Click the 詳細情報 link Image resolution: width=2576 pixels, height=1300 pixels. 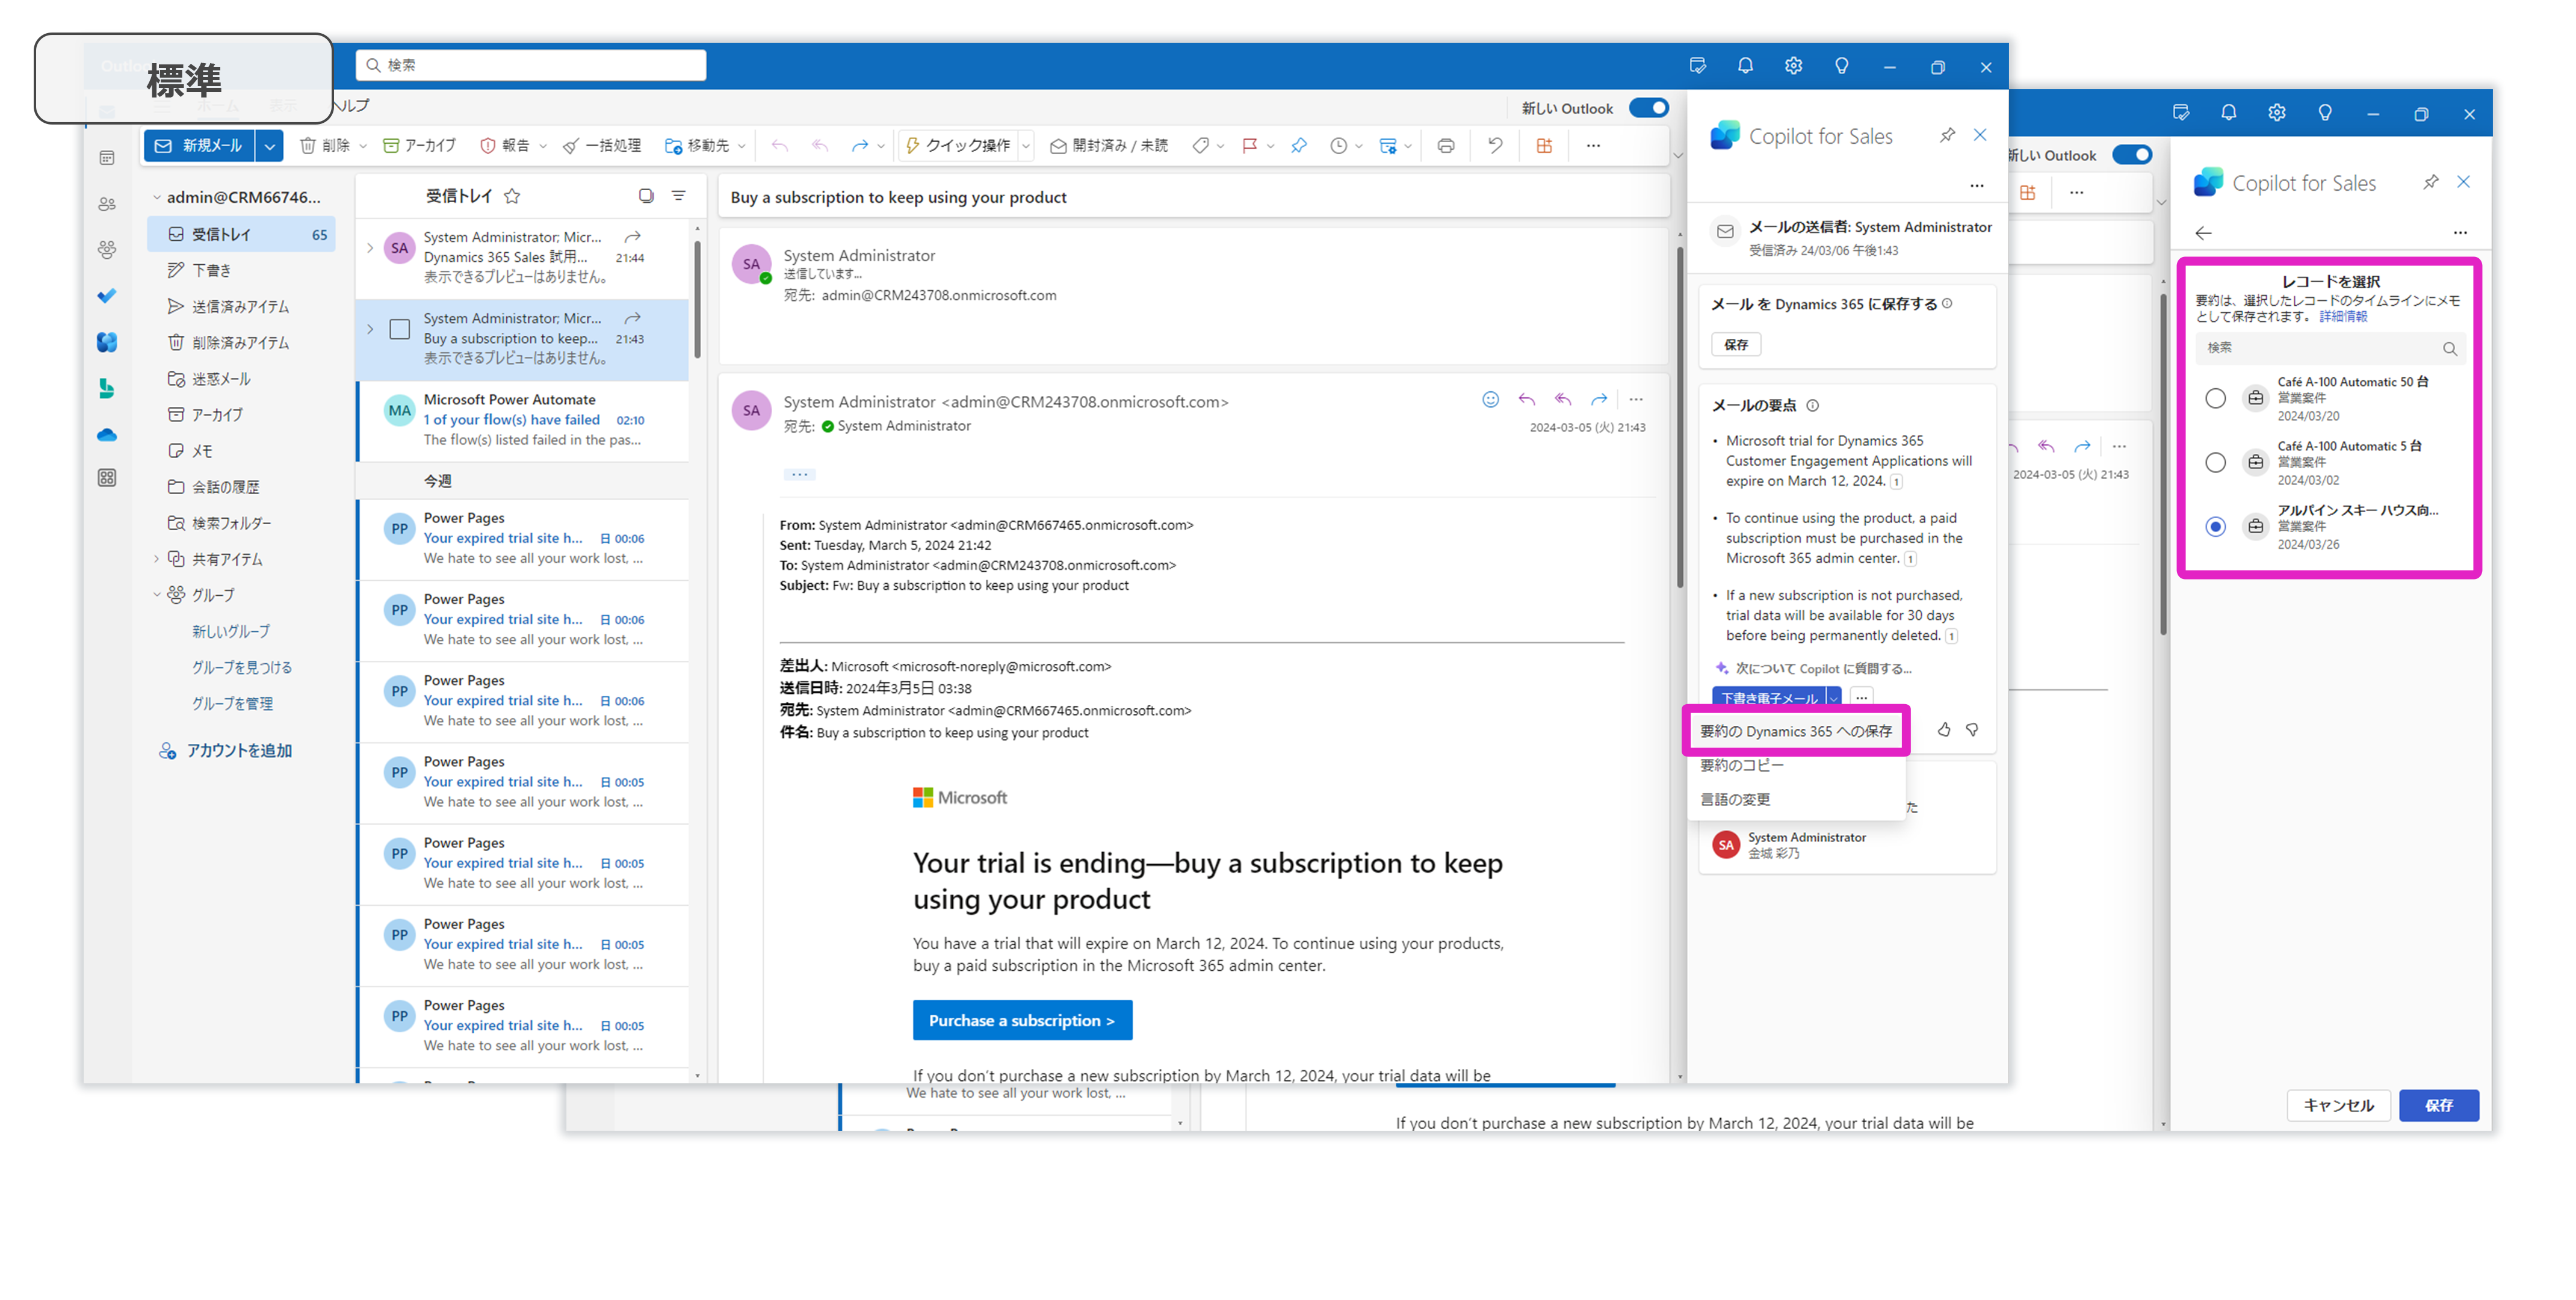(2343, 316)
